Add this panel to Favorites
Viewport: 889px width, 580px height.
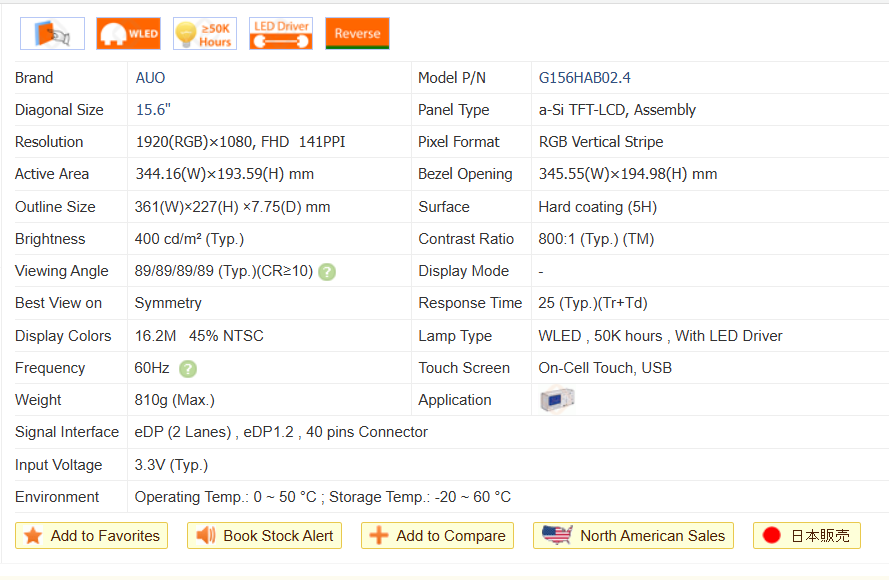91,536
